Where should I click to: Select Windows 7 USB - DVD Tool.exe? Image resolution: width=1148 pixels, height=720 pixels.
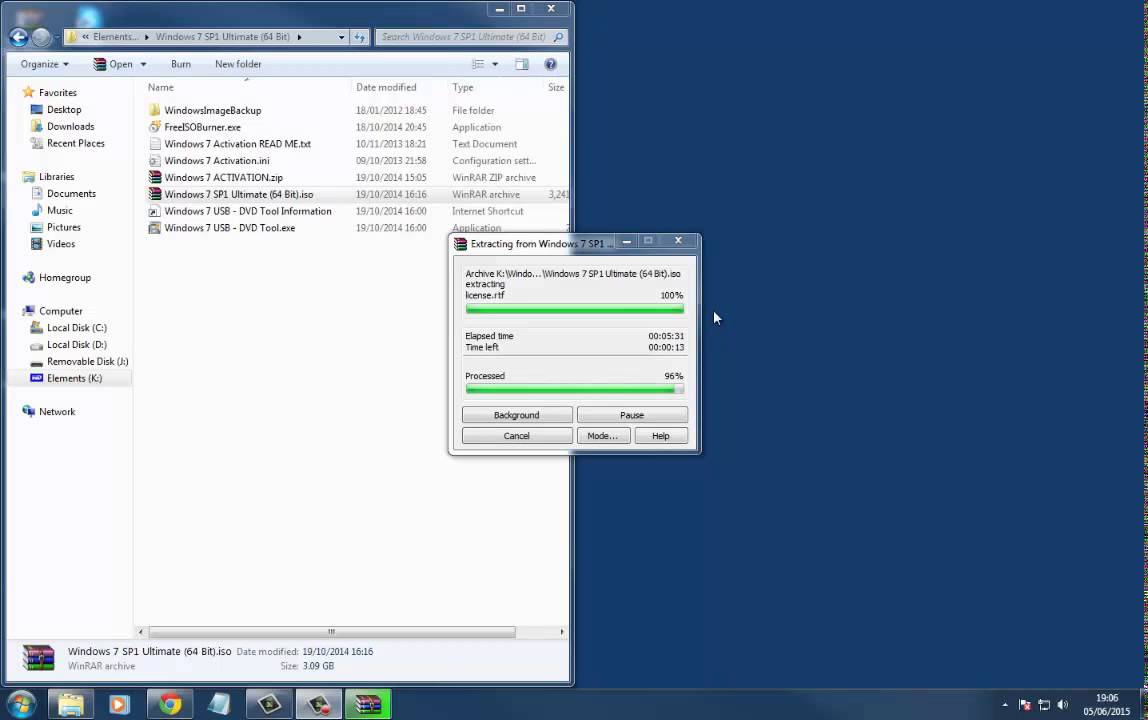[229, 229]
